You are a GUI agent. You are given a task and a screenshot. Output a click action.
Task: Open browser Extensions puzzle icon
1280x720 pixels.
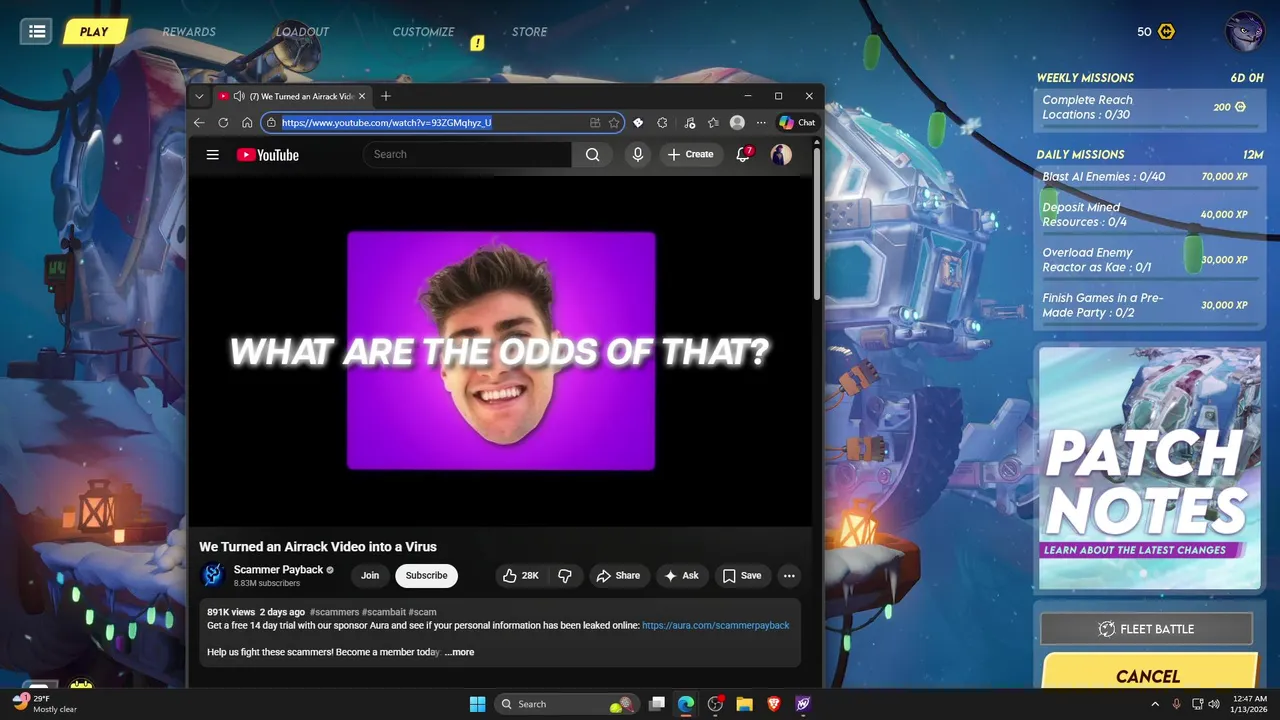click(x=662, y=123)
